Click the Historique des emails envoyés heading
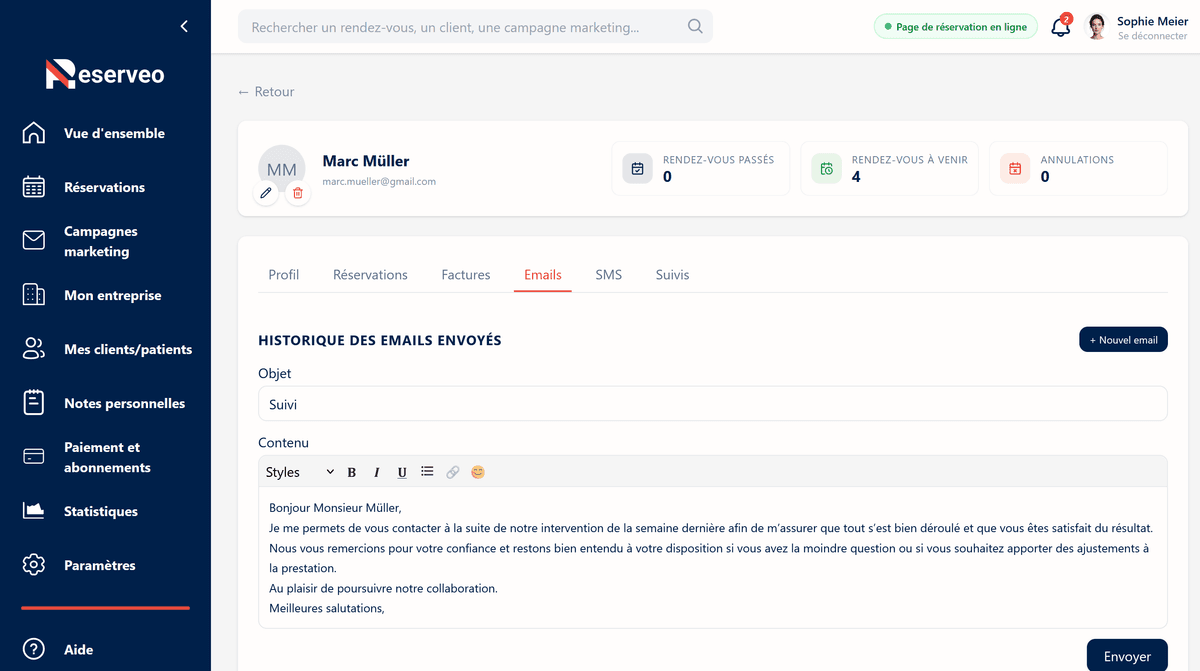This screenshot has width=1200, height=671. [380, 340]
